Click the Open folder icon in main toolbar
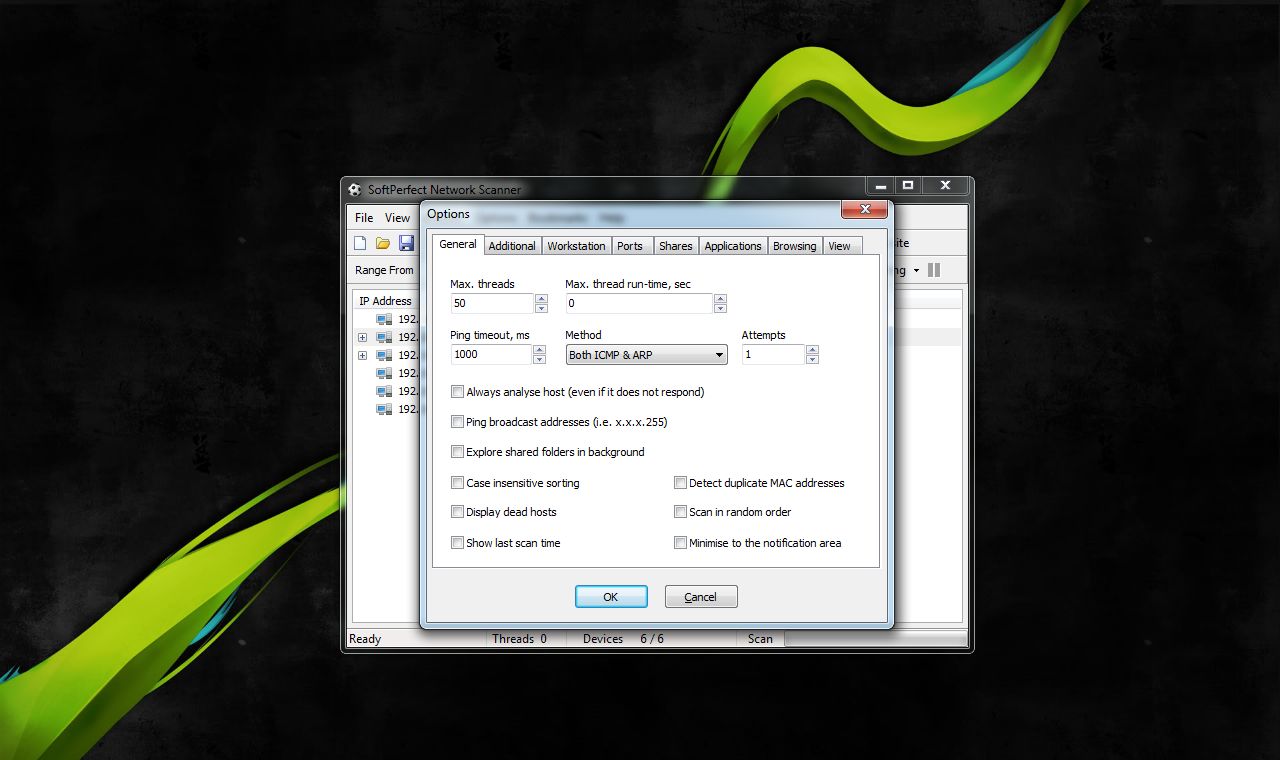This screenshot has height=760, width=1280. point(383,243)
